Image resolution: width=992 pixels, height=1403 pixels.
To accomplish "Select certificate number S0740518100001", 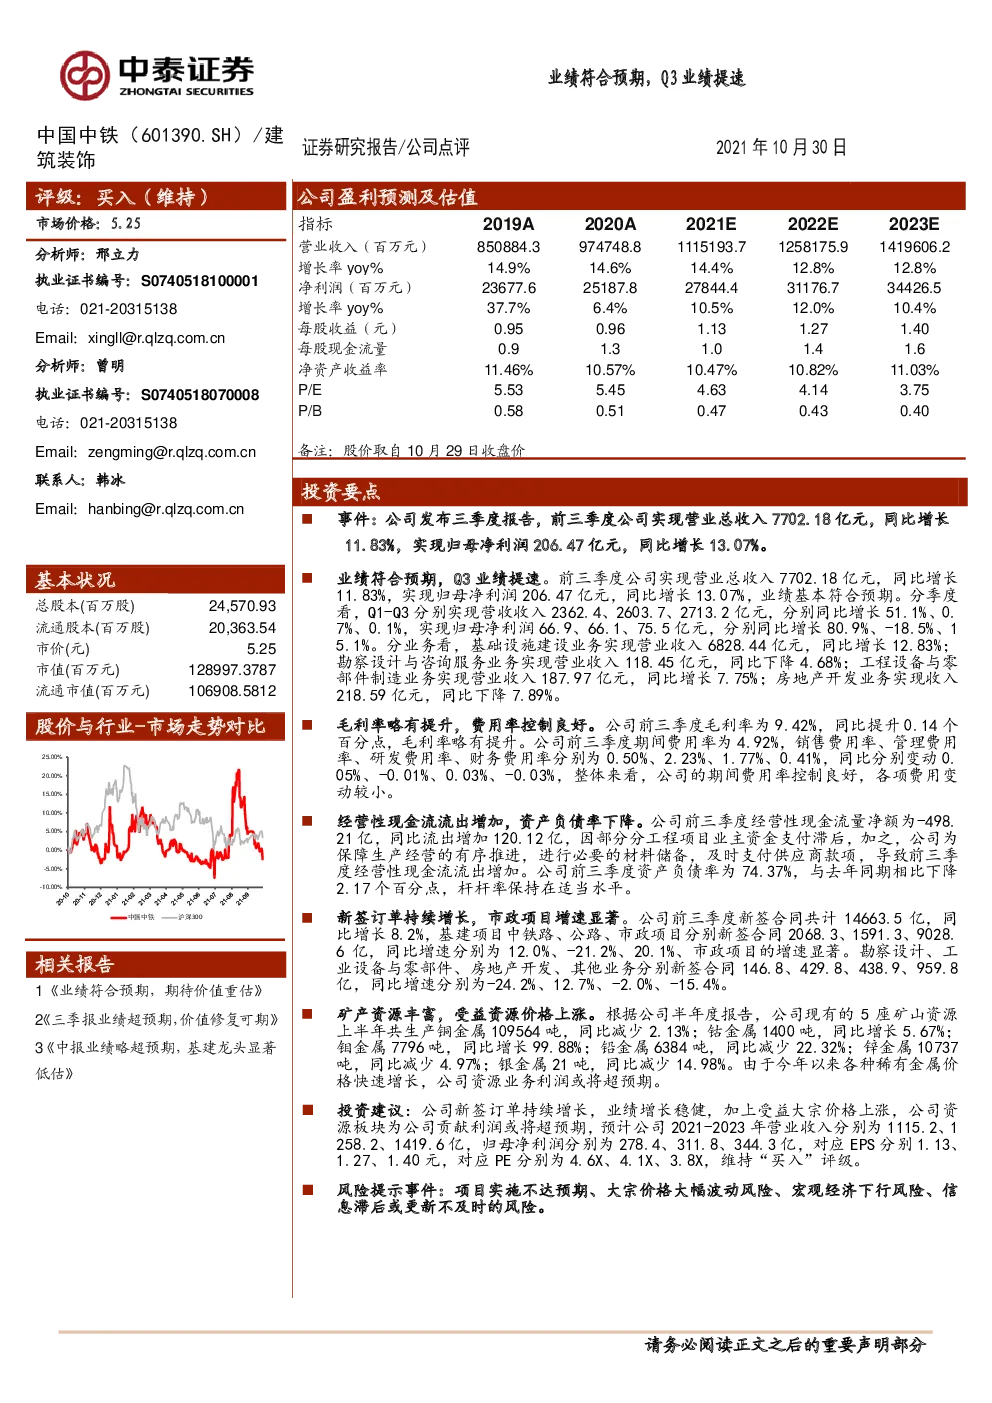I will tap(200, 281).
